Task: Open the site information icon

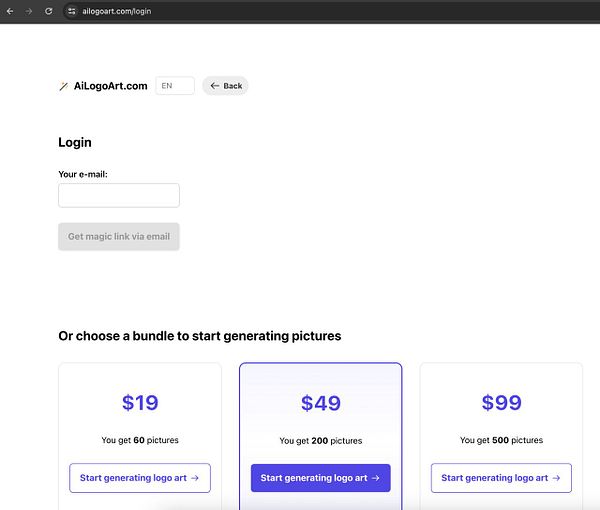Action: 71,11
